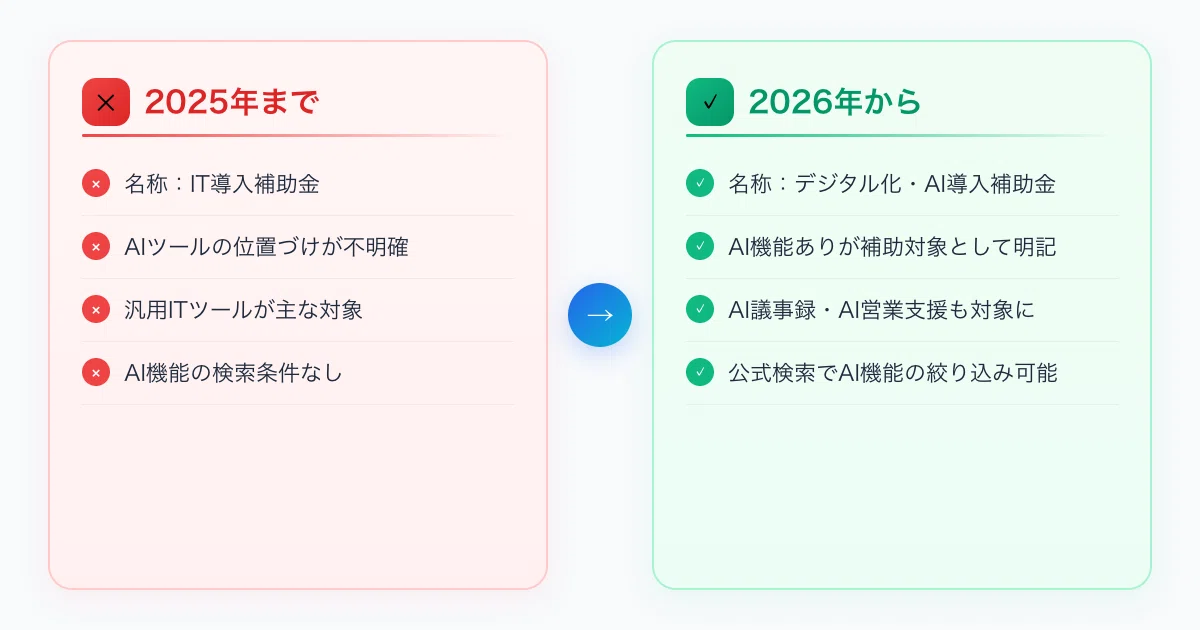Click the text 名称：IT導入補助金

click(x=222, y=184)
